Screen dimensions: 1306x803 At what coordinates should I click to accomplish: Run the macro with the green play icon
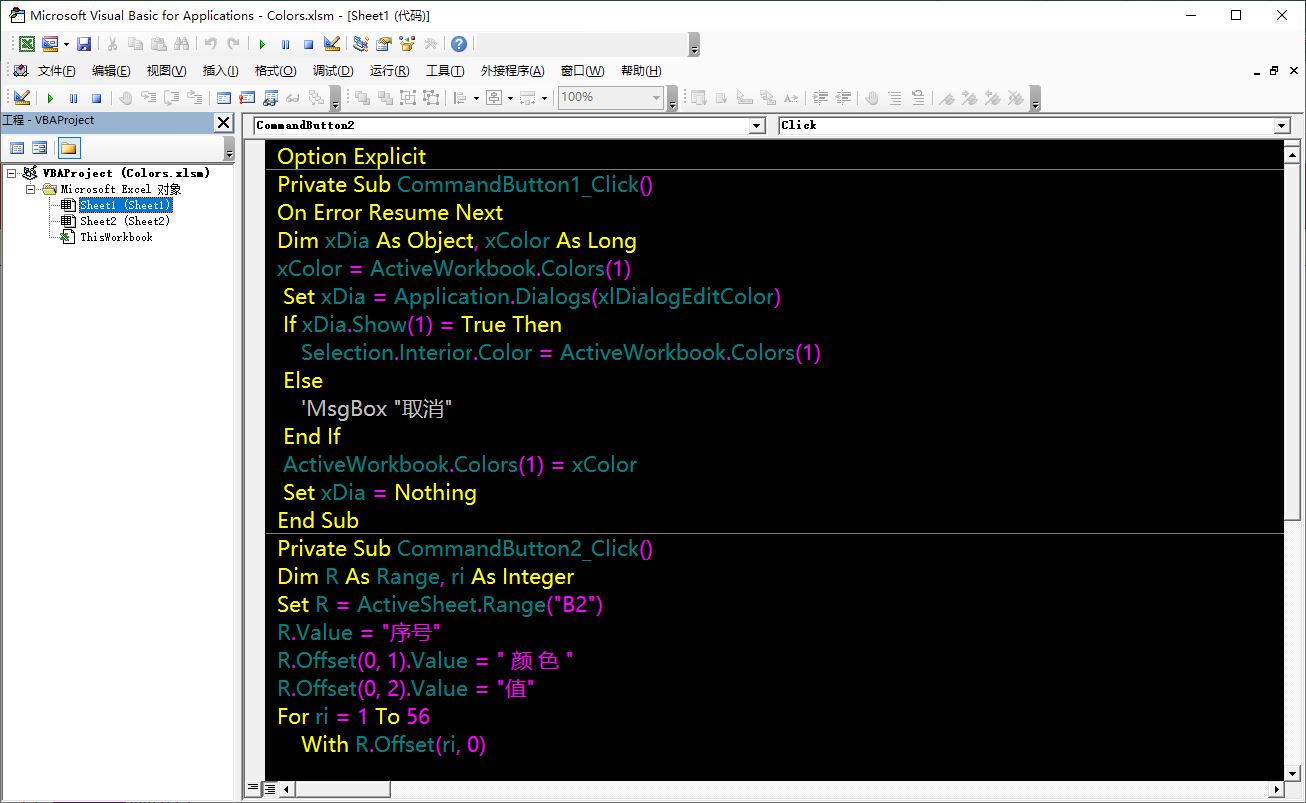click(262, 44)
